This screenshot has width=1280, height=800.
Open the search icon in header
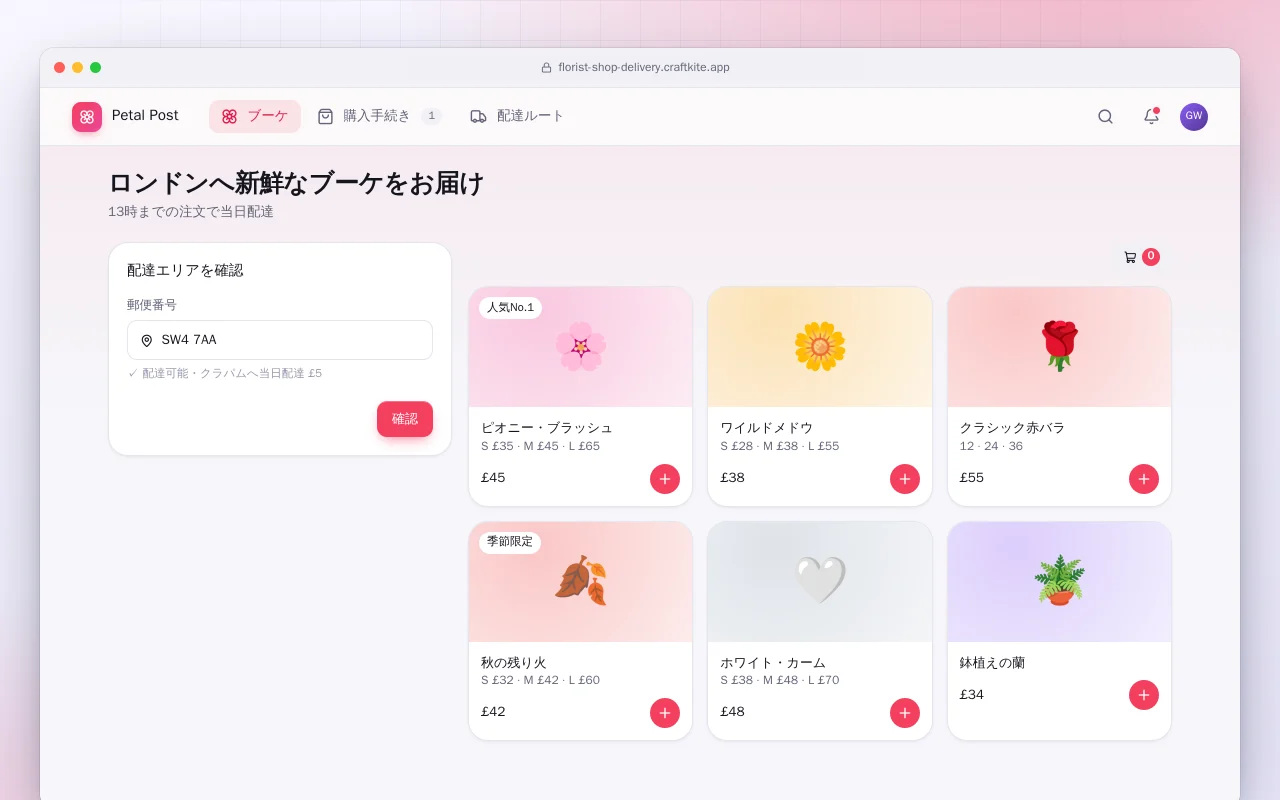(x=1105, y=117)
